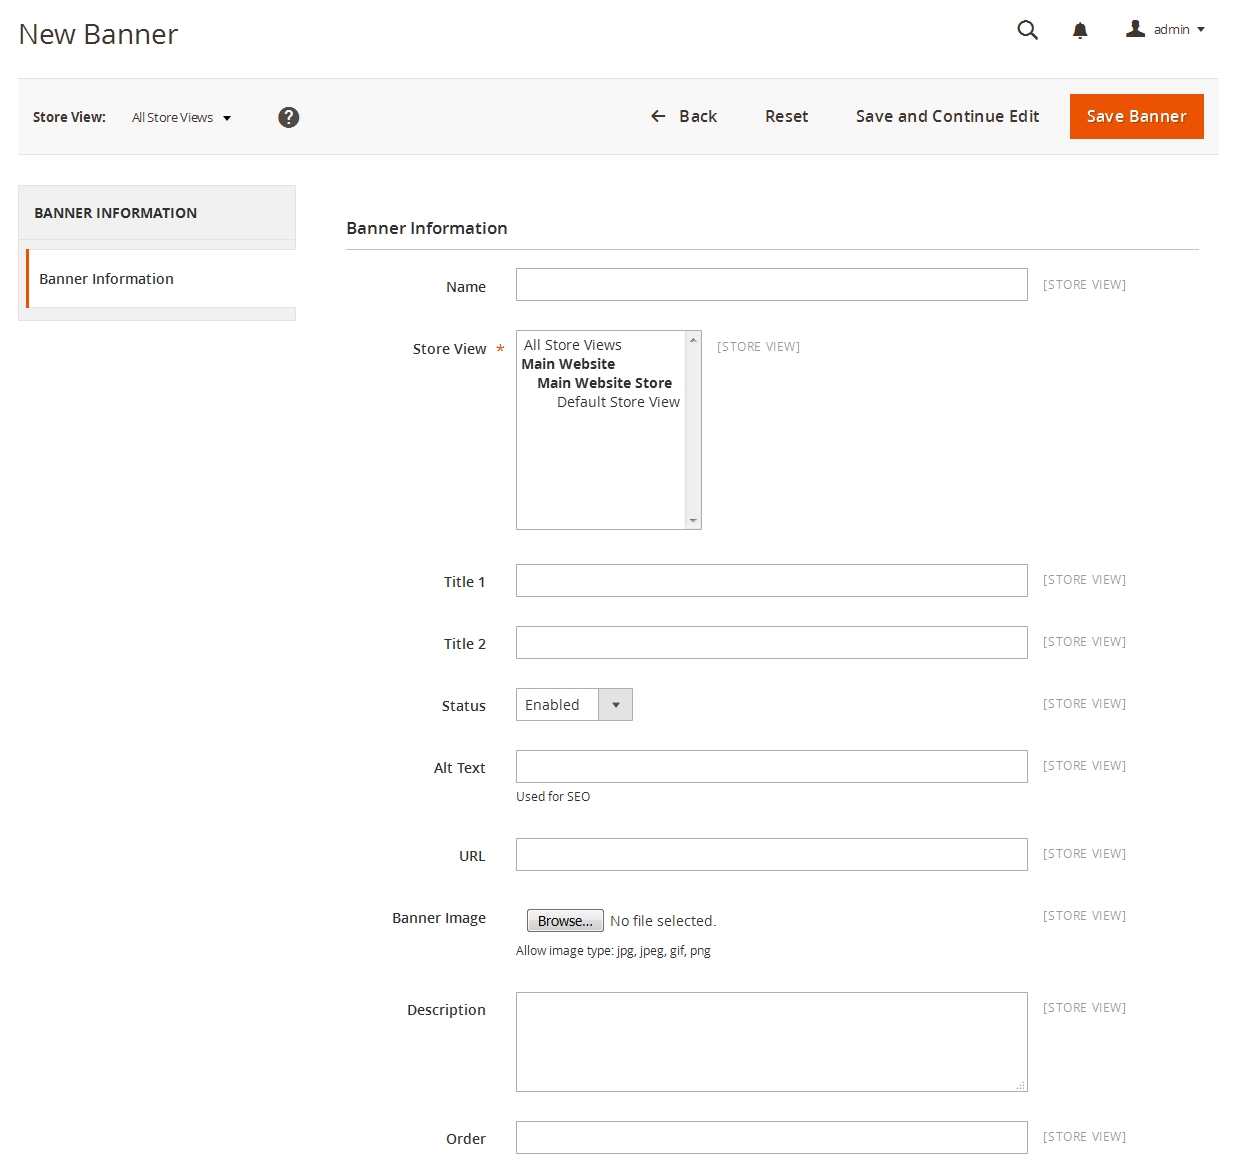Viewport: 1236px width, 1172px height.
Task: Open the admin account menu
Action: [x=1165, y=30]
